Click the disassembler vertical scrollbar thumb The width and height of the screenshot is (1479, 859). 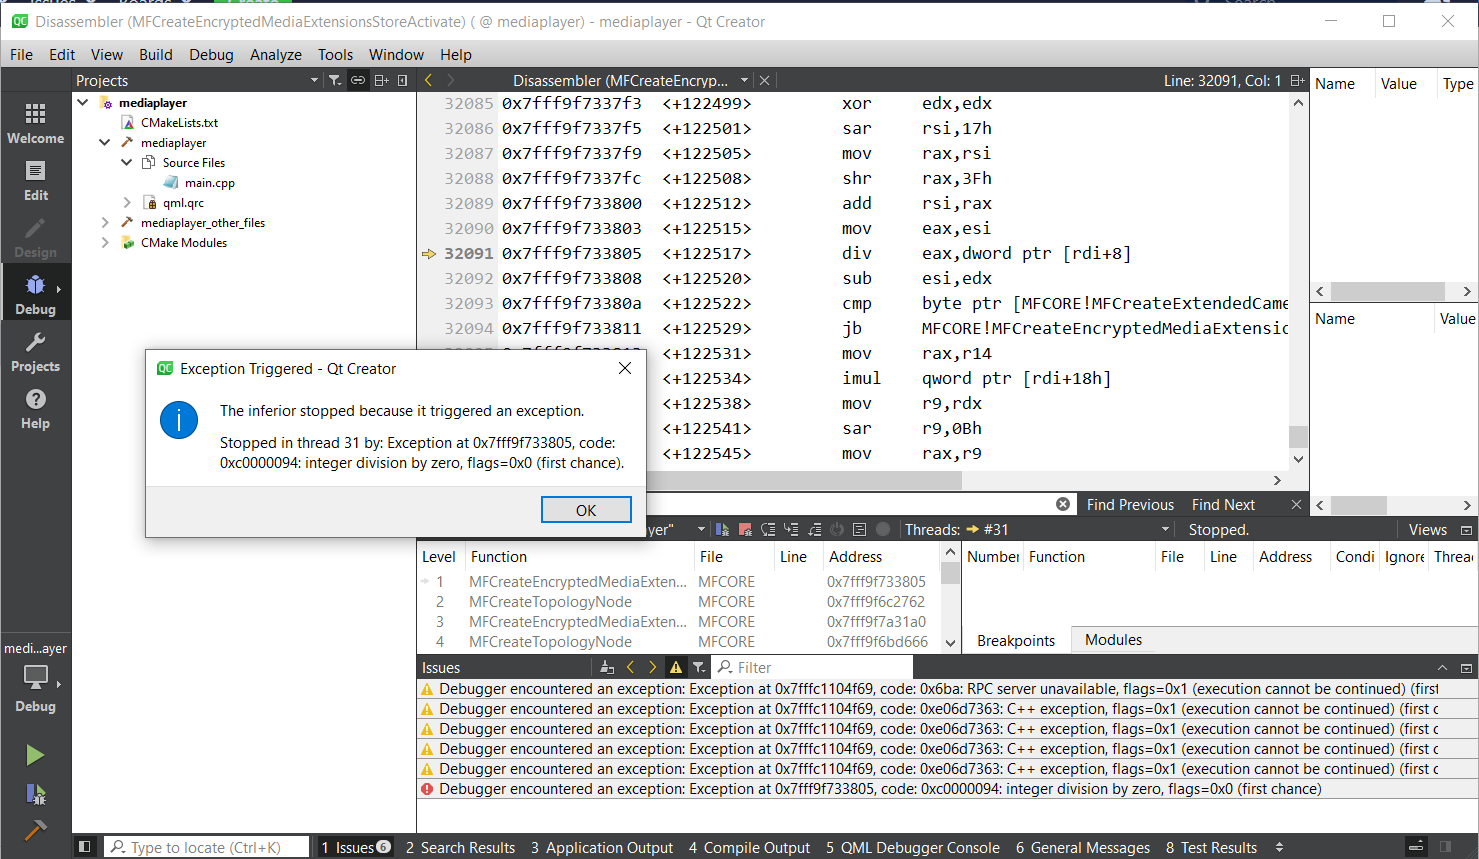pos(1298,436)
